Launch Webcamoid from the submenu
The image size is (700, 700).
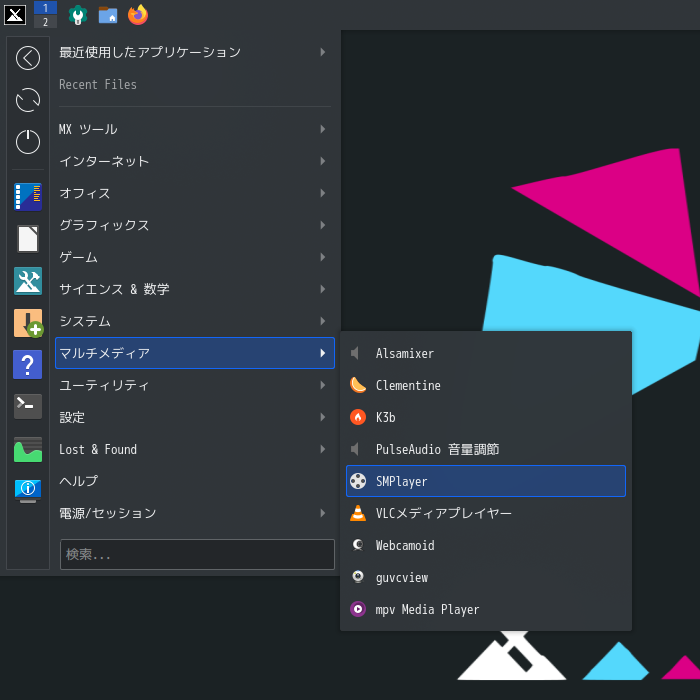(486, 545)
